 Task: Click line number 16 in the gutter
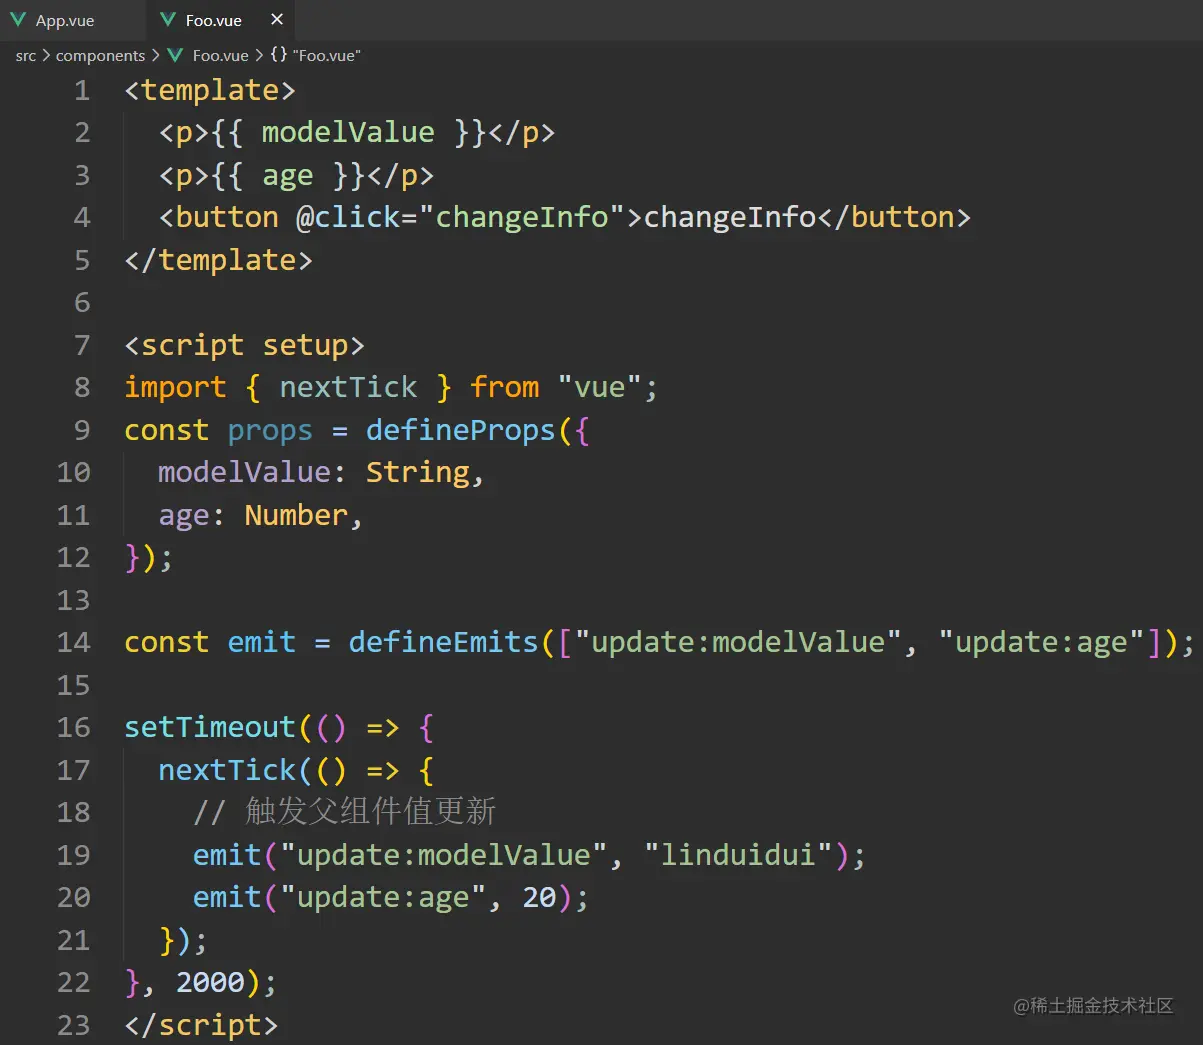click(74, 728)
